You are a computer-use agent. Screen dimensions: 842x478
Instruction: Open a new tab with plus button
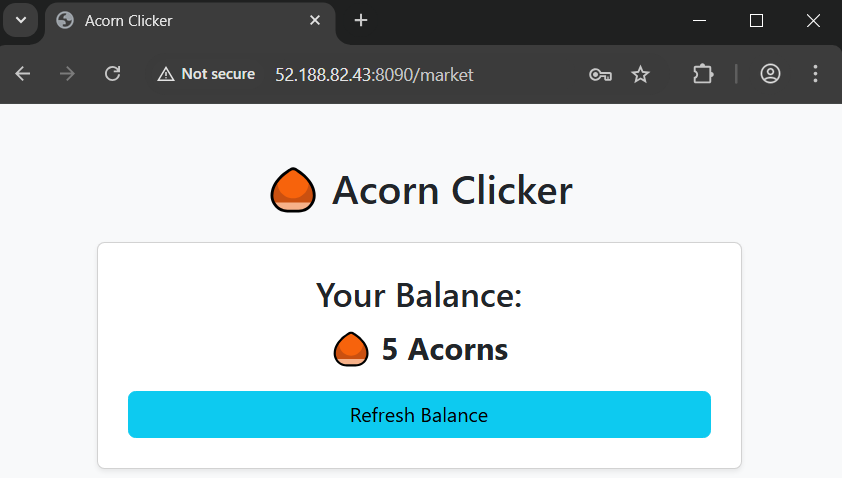point(361,20)
